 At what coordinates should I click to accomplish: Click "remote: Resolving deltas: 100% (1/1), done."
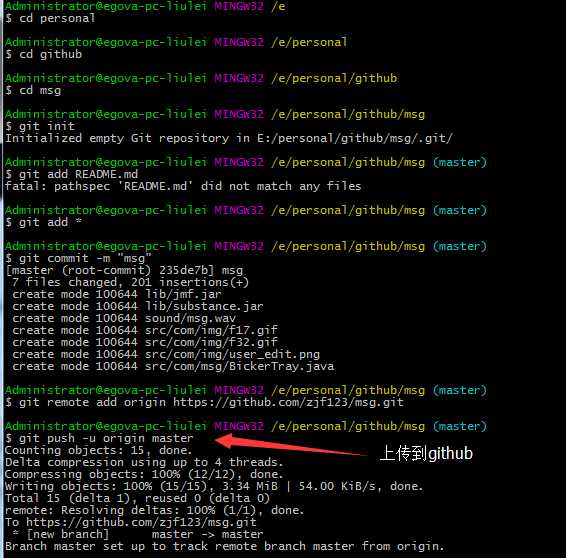click(x=154, y=510)
